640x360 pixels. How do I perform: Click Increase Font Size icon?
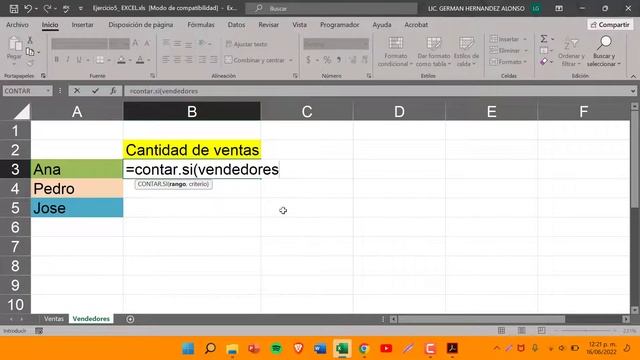136,43
